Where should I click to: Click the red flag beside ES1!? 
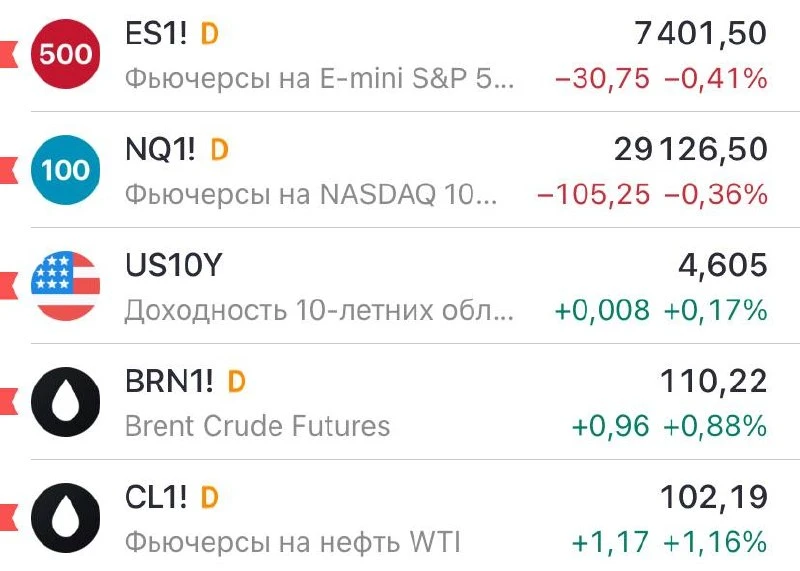(9, 55)
